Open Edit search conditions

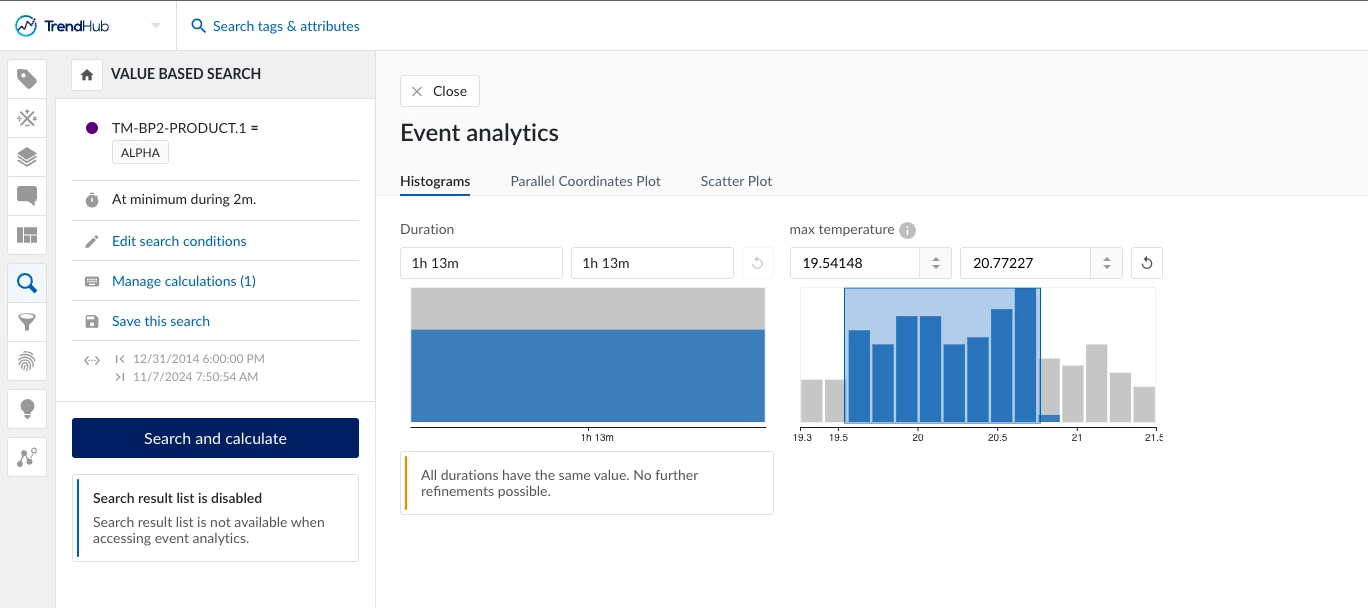point(178,241)
